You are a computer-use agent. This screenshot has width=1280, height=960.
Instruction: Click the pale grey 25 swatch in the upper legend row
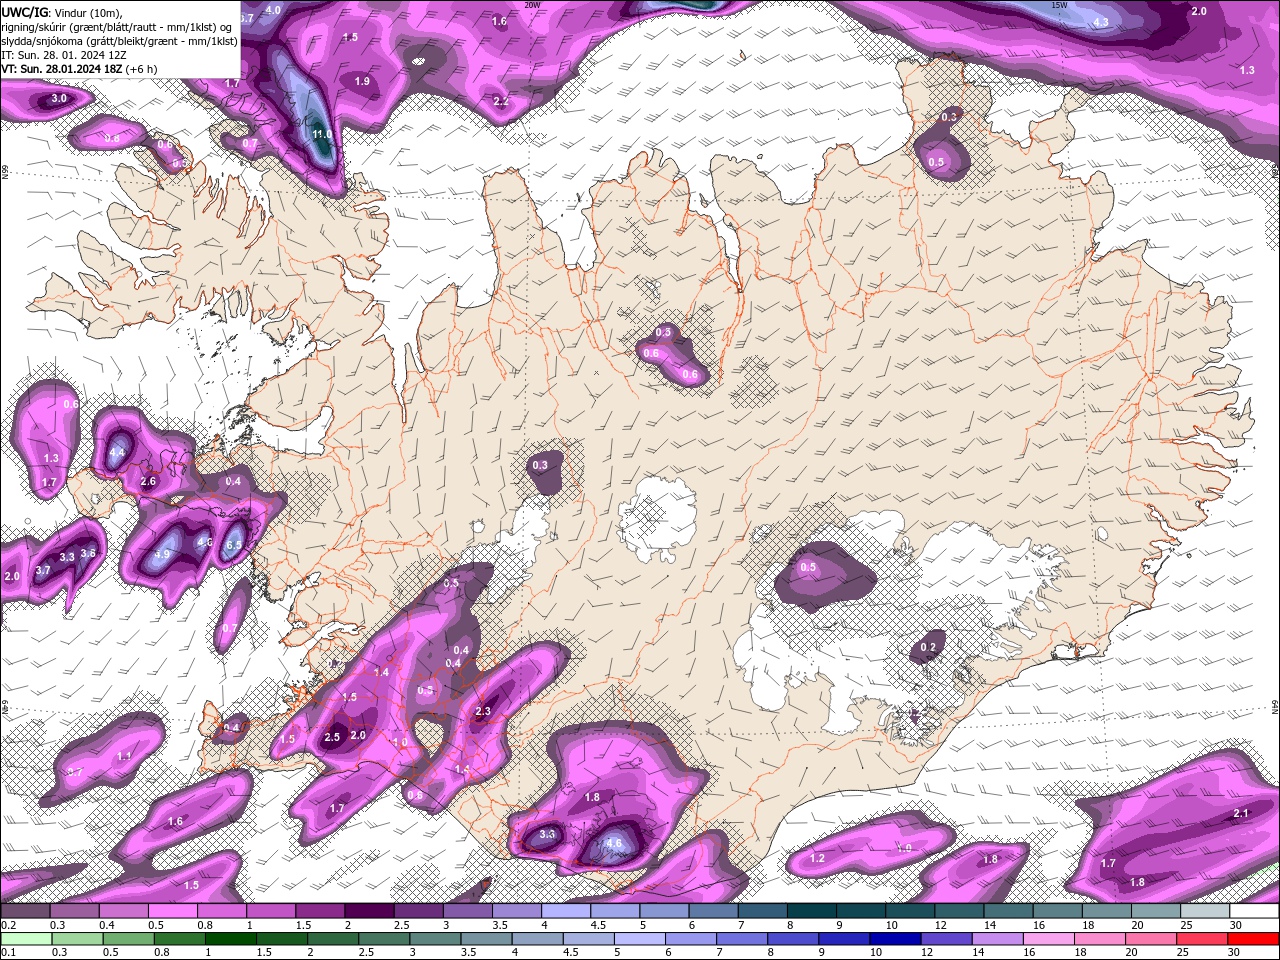[1205, 911]
